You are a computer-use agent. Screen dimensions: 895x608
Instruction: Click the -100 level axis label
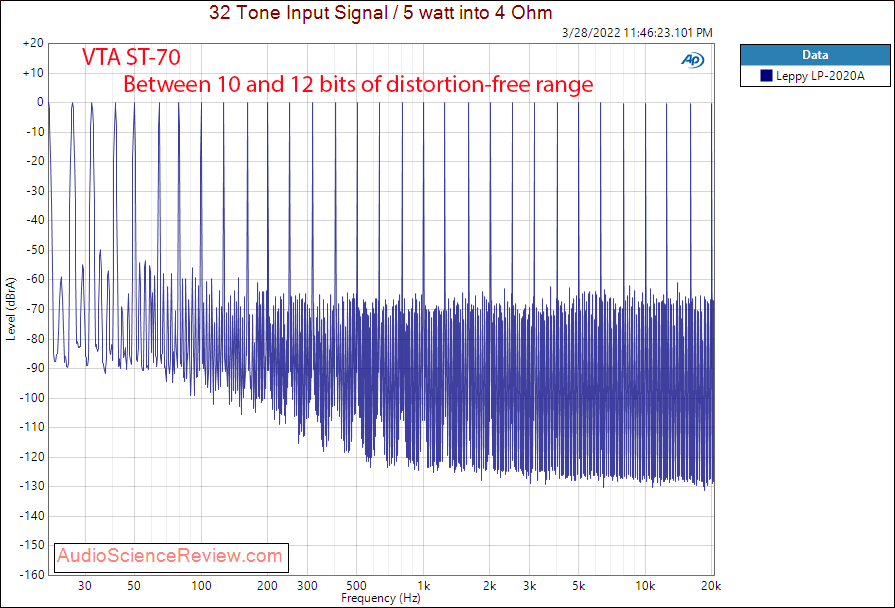(x=32, y=398)
